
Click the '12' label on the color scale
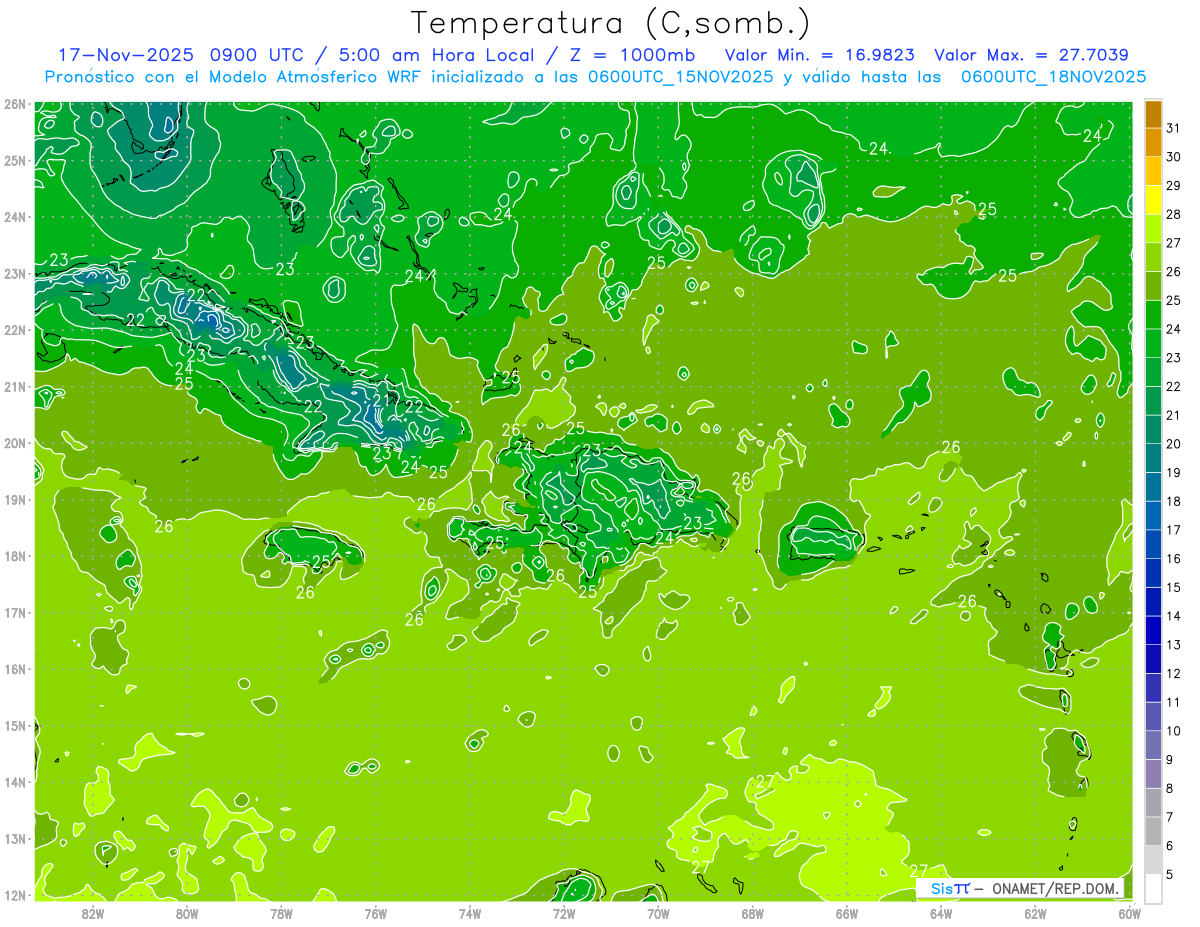pos(1173,674)
